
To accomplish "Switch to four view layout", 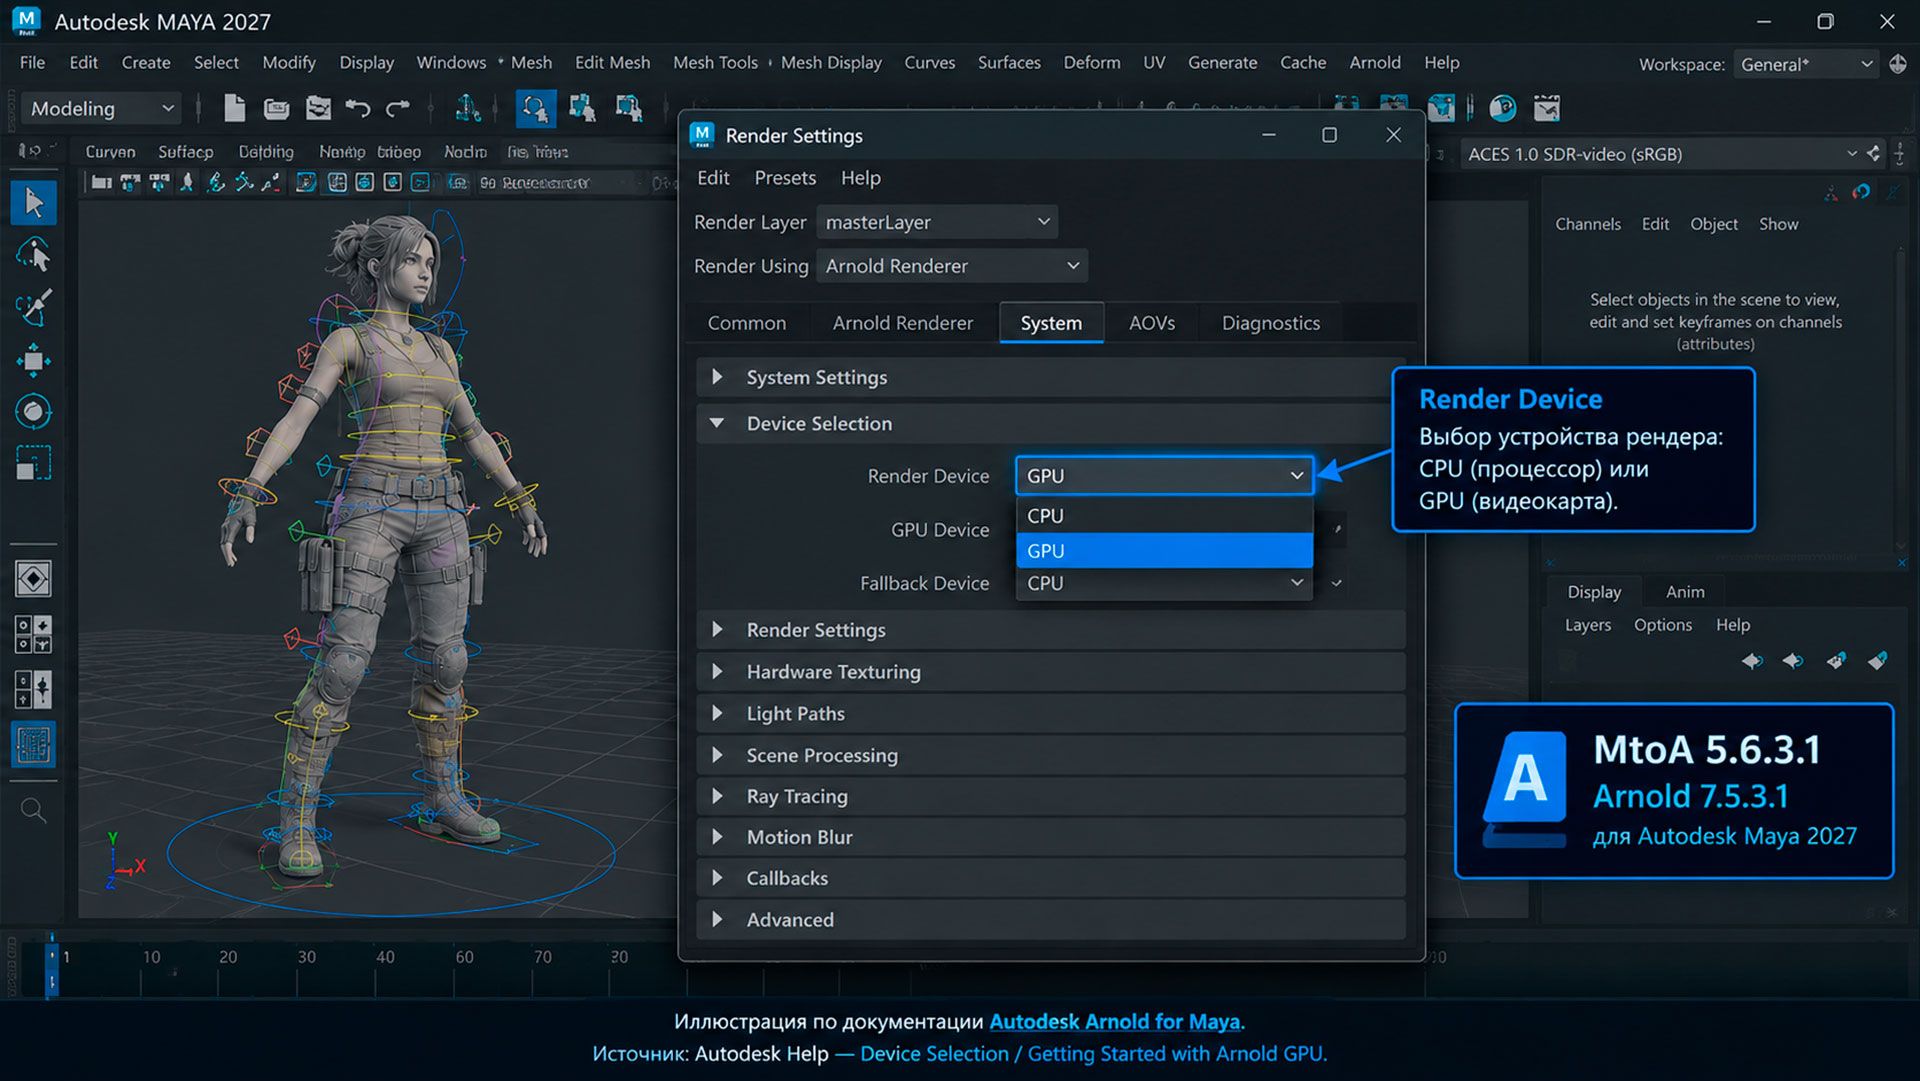I will [x=33, y=634].
